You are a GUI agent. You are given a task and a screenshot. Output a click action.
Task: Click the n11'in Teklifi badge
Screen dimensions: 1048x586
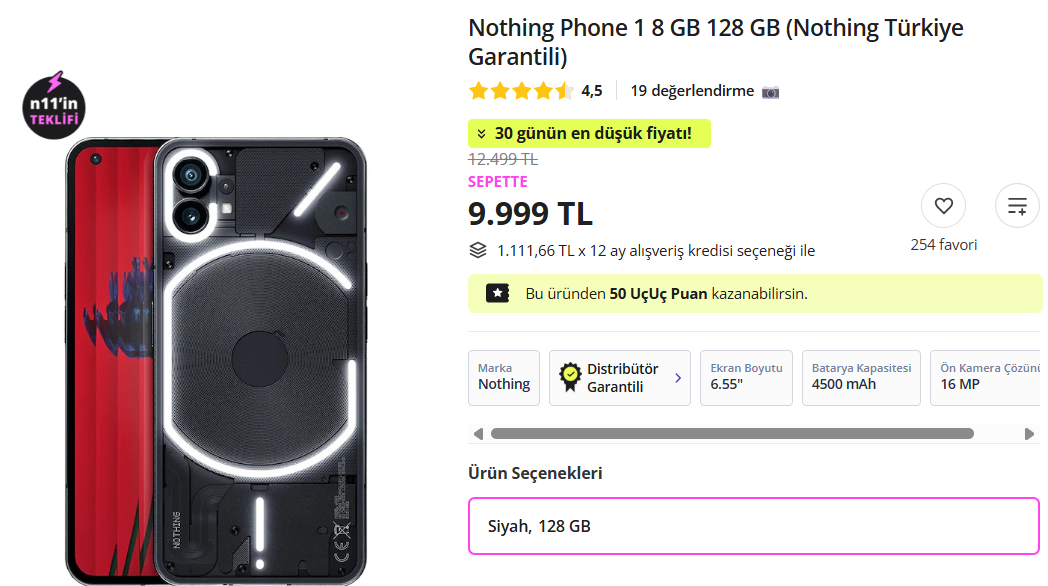pyautogui.click(x=55, y=106)
